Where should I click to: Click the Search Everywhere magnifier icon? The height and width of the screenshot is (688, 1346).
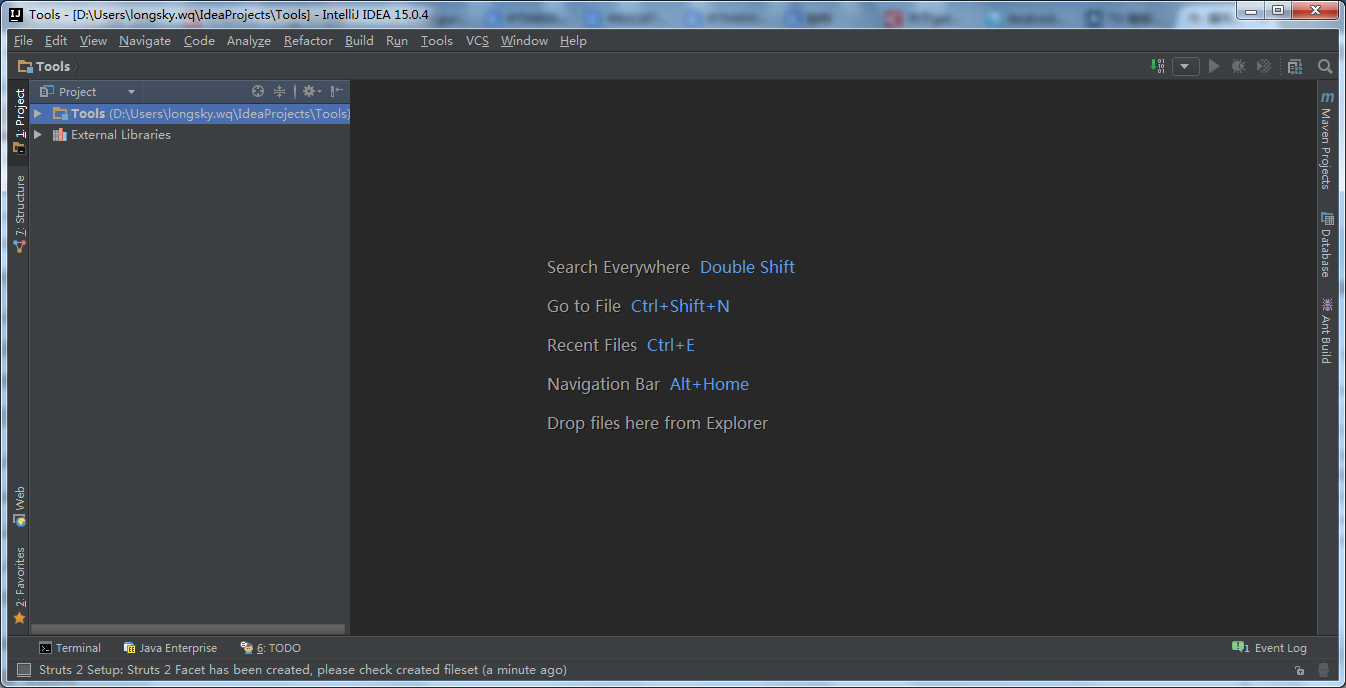click(1325, 66)
